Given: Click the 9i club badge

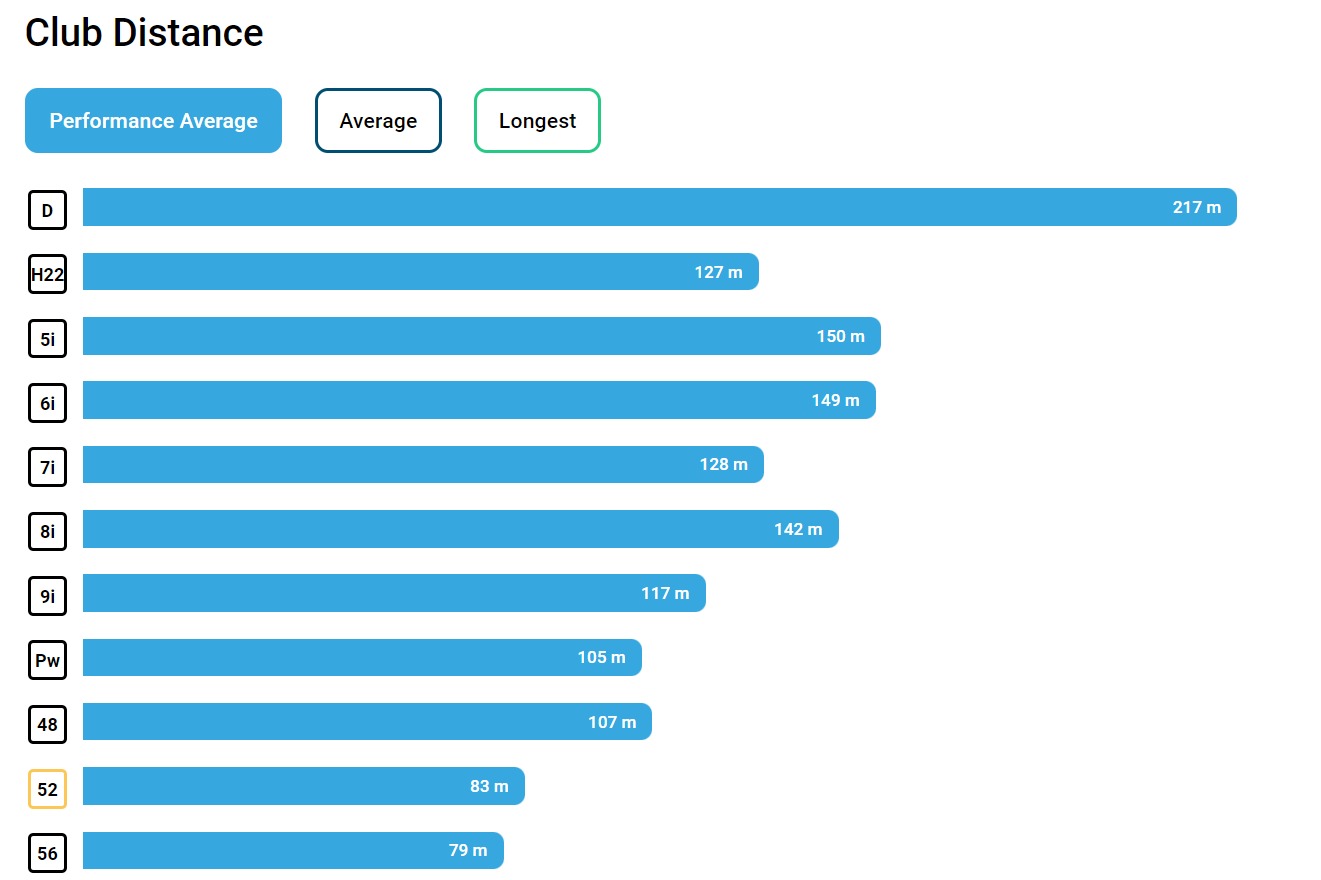Looking at the screenshot, I should tap(47, 596).
